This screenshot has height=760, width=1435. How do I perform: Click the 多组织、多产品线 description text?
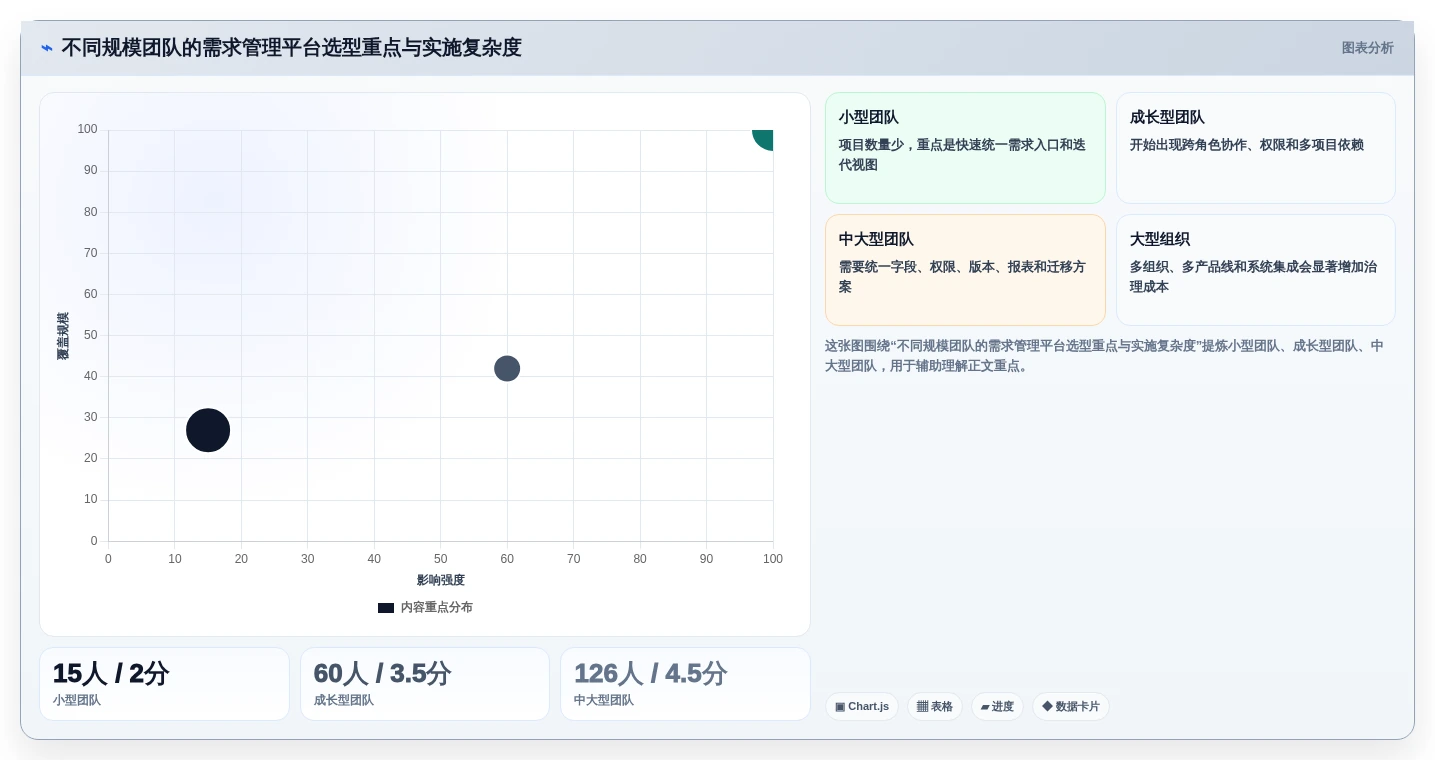[1253, 277]
